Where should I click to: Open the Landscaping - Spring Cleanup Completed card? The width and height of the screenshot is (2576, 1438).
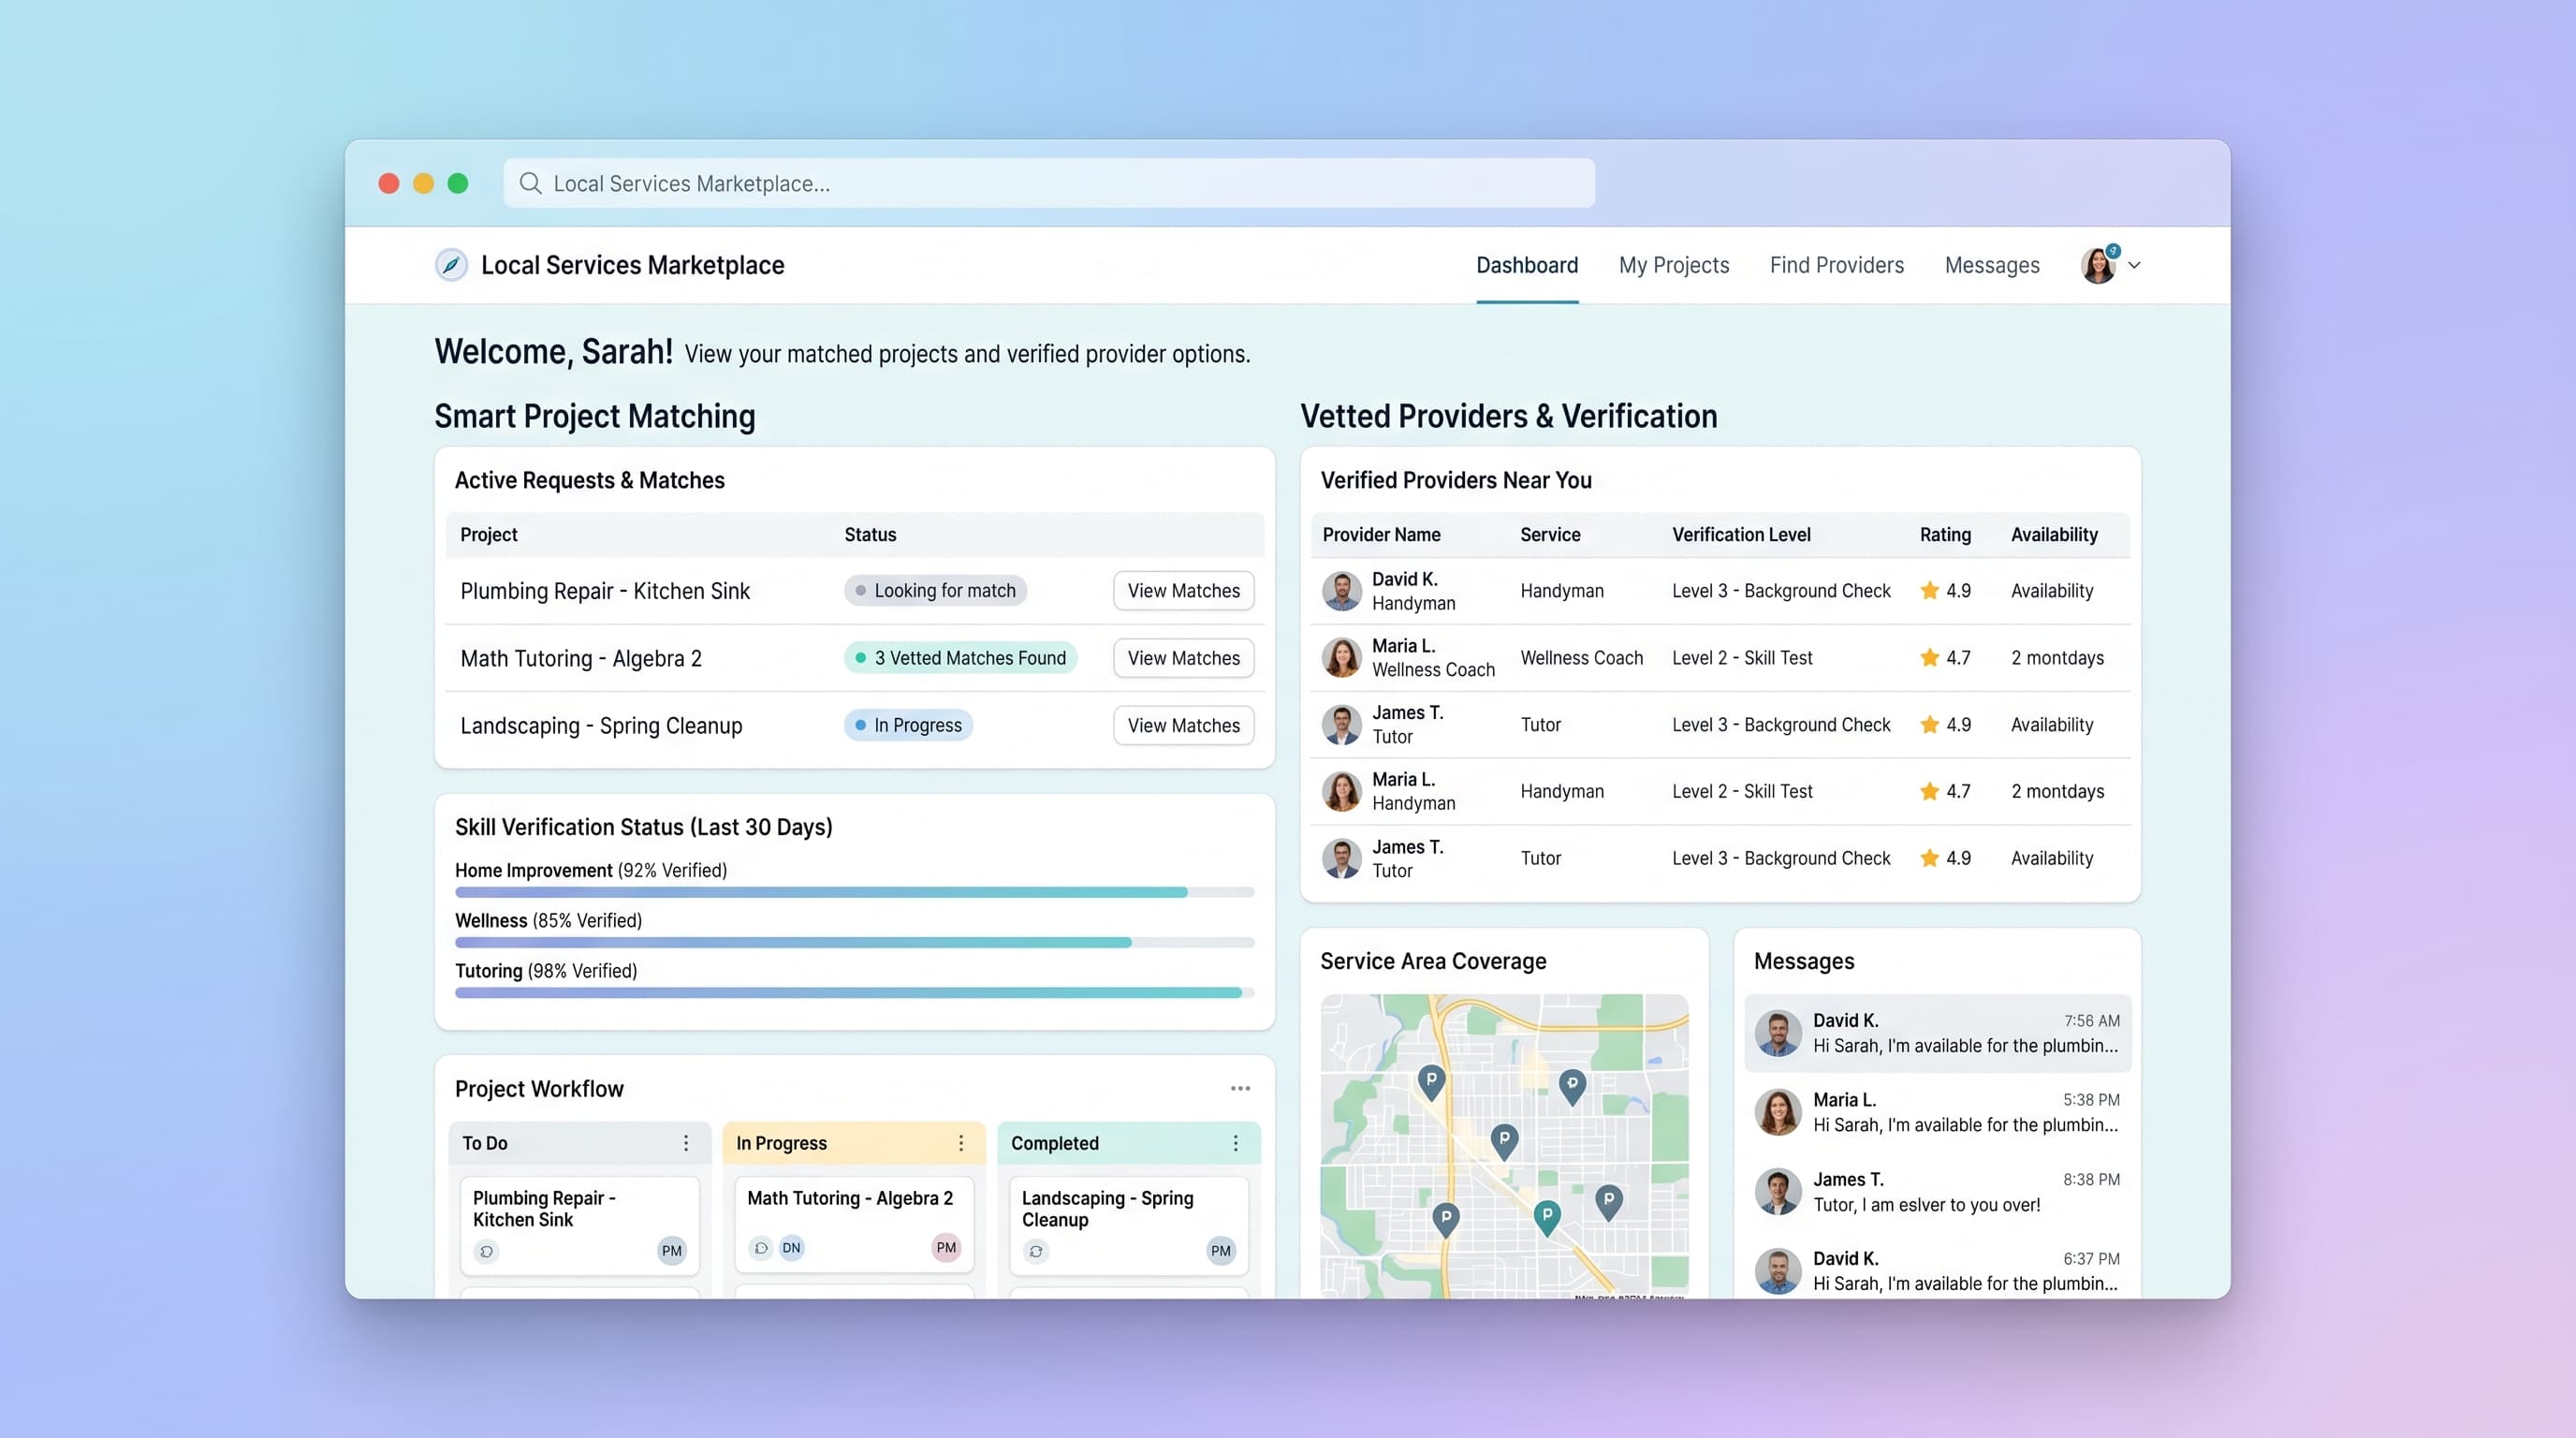pyautogui.click(x=1129, y=1225)
